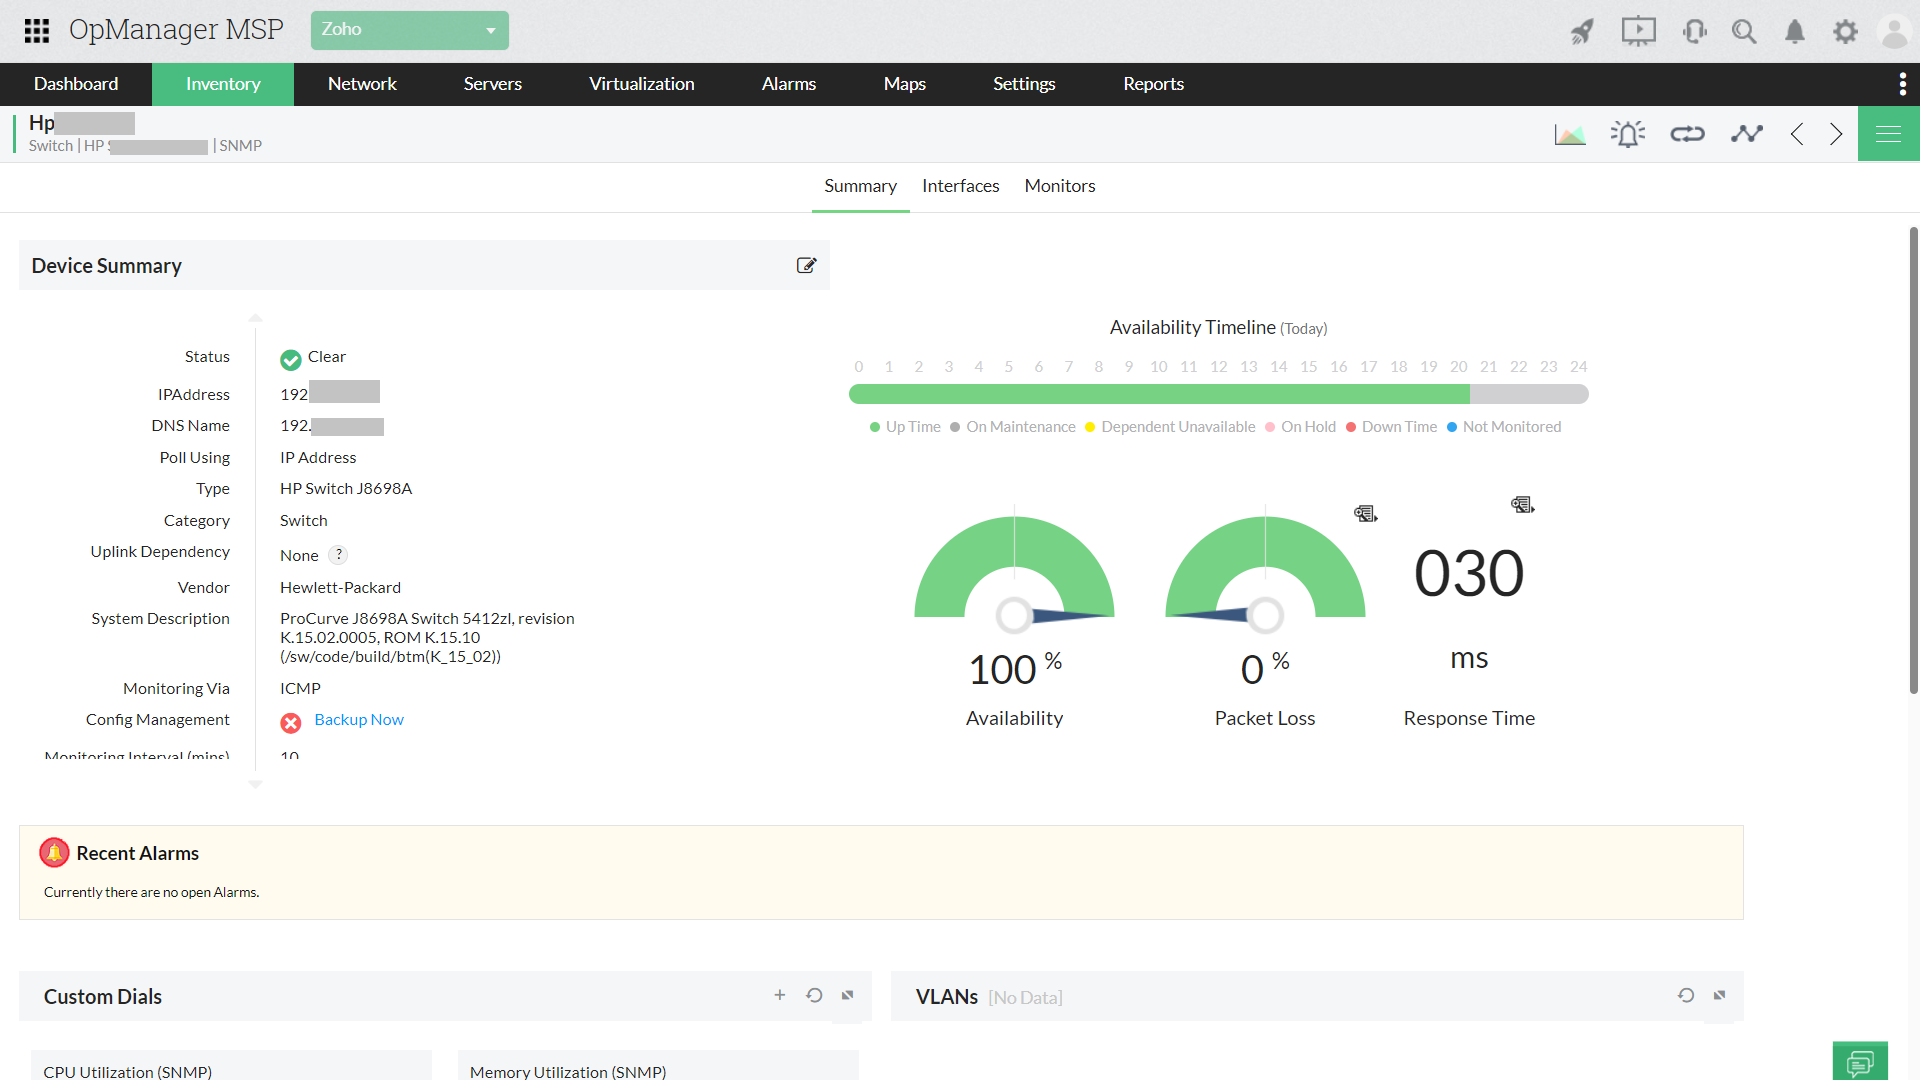
Task: Click the rocket quick-start icon
Action: (1582, 32)
